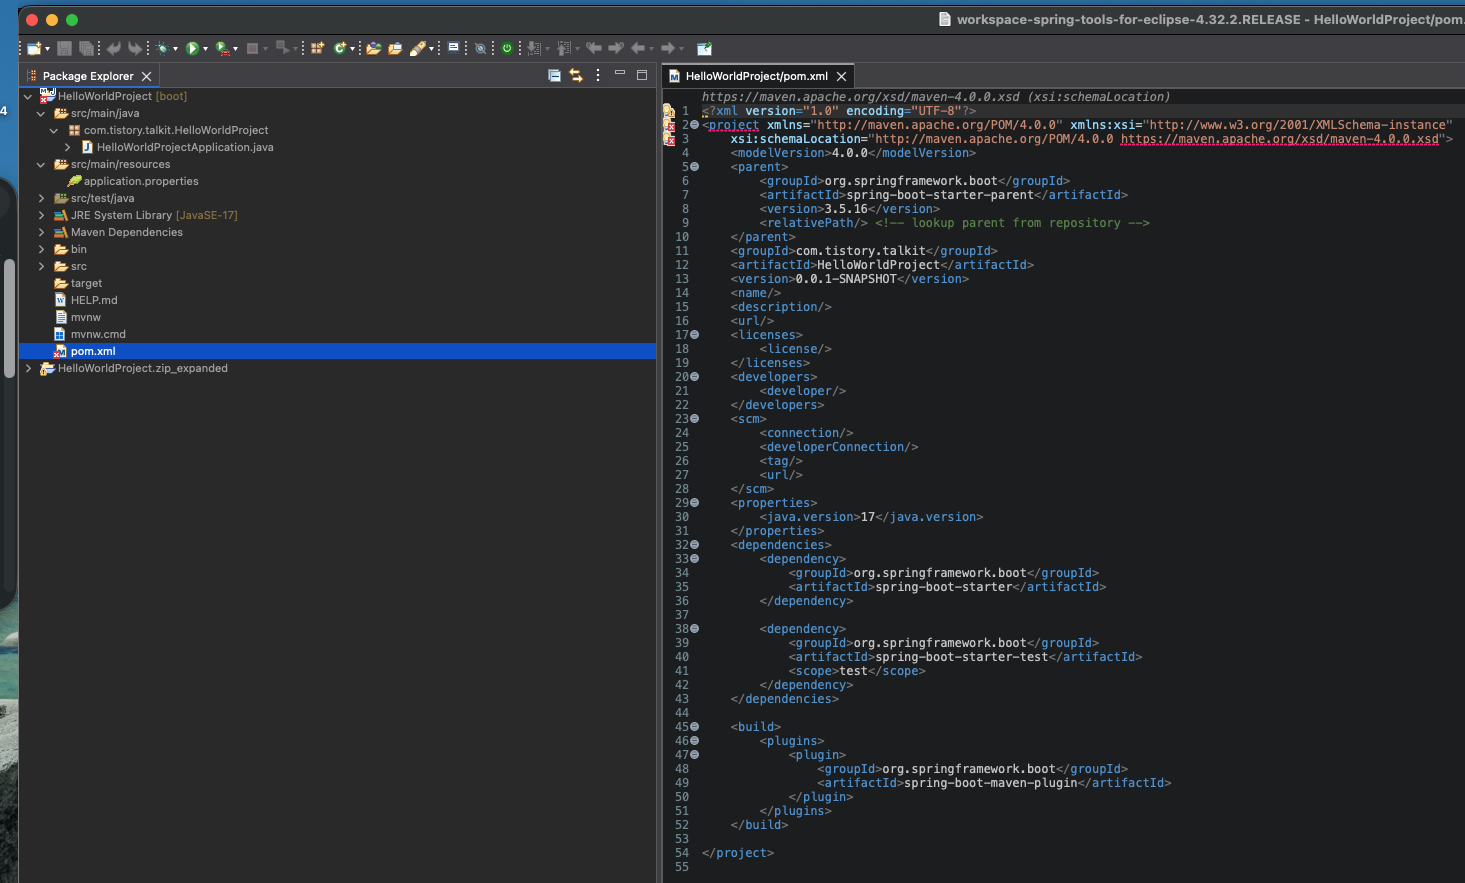Close the Package Explorer view

[146, 76]
